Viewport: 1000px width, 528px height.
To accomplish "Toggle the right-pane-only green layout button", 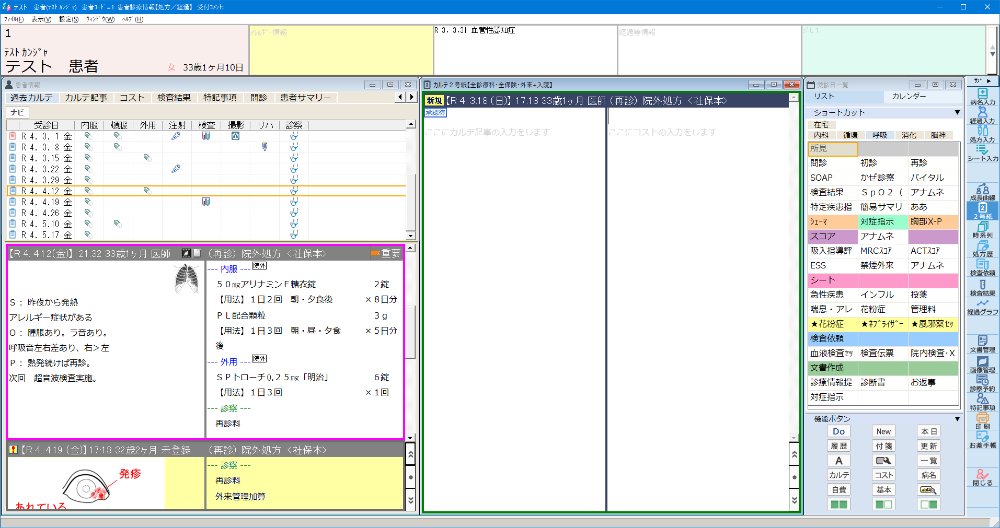I will pyautogui.click(x=929, y=505).
